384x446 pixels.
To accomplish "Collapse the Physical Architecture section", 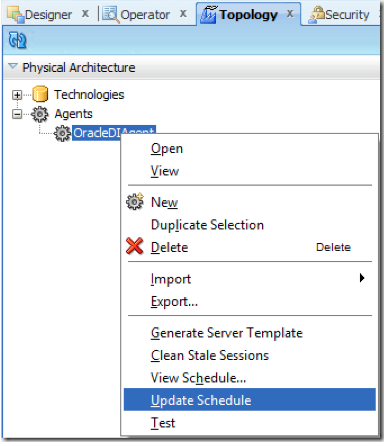I will tap(13, 67).
